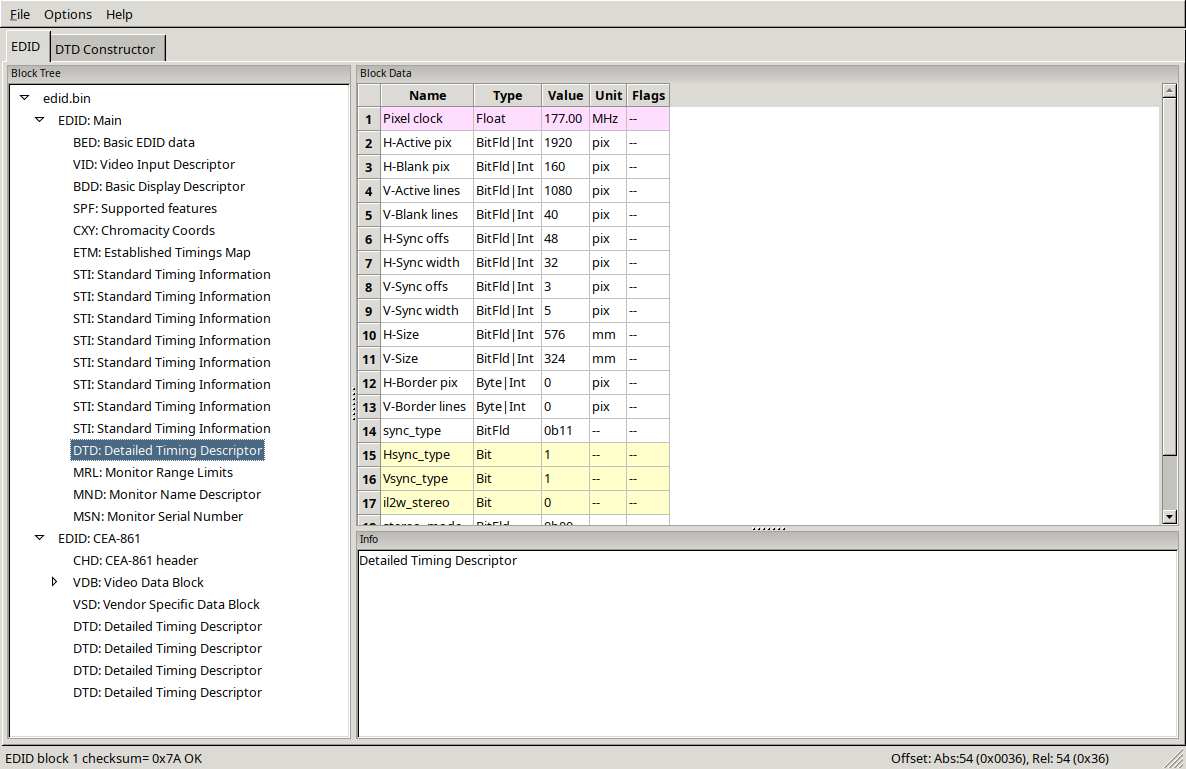Click inside the Info text area
Image resolution: width=1186 pixels, height=769 pixels.
click(767, 643)
